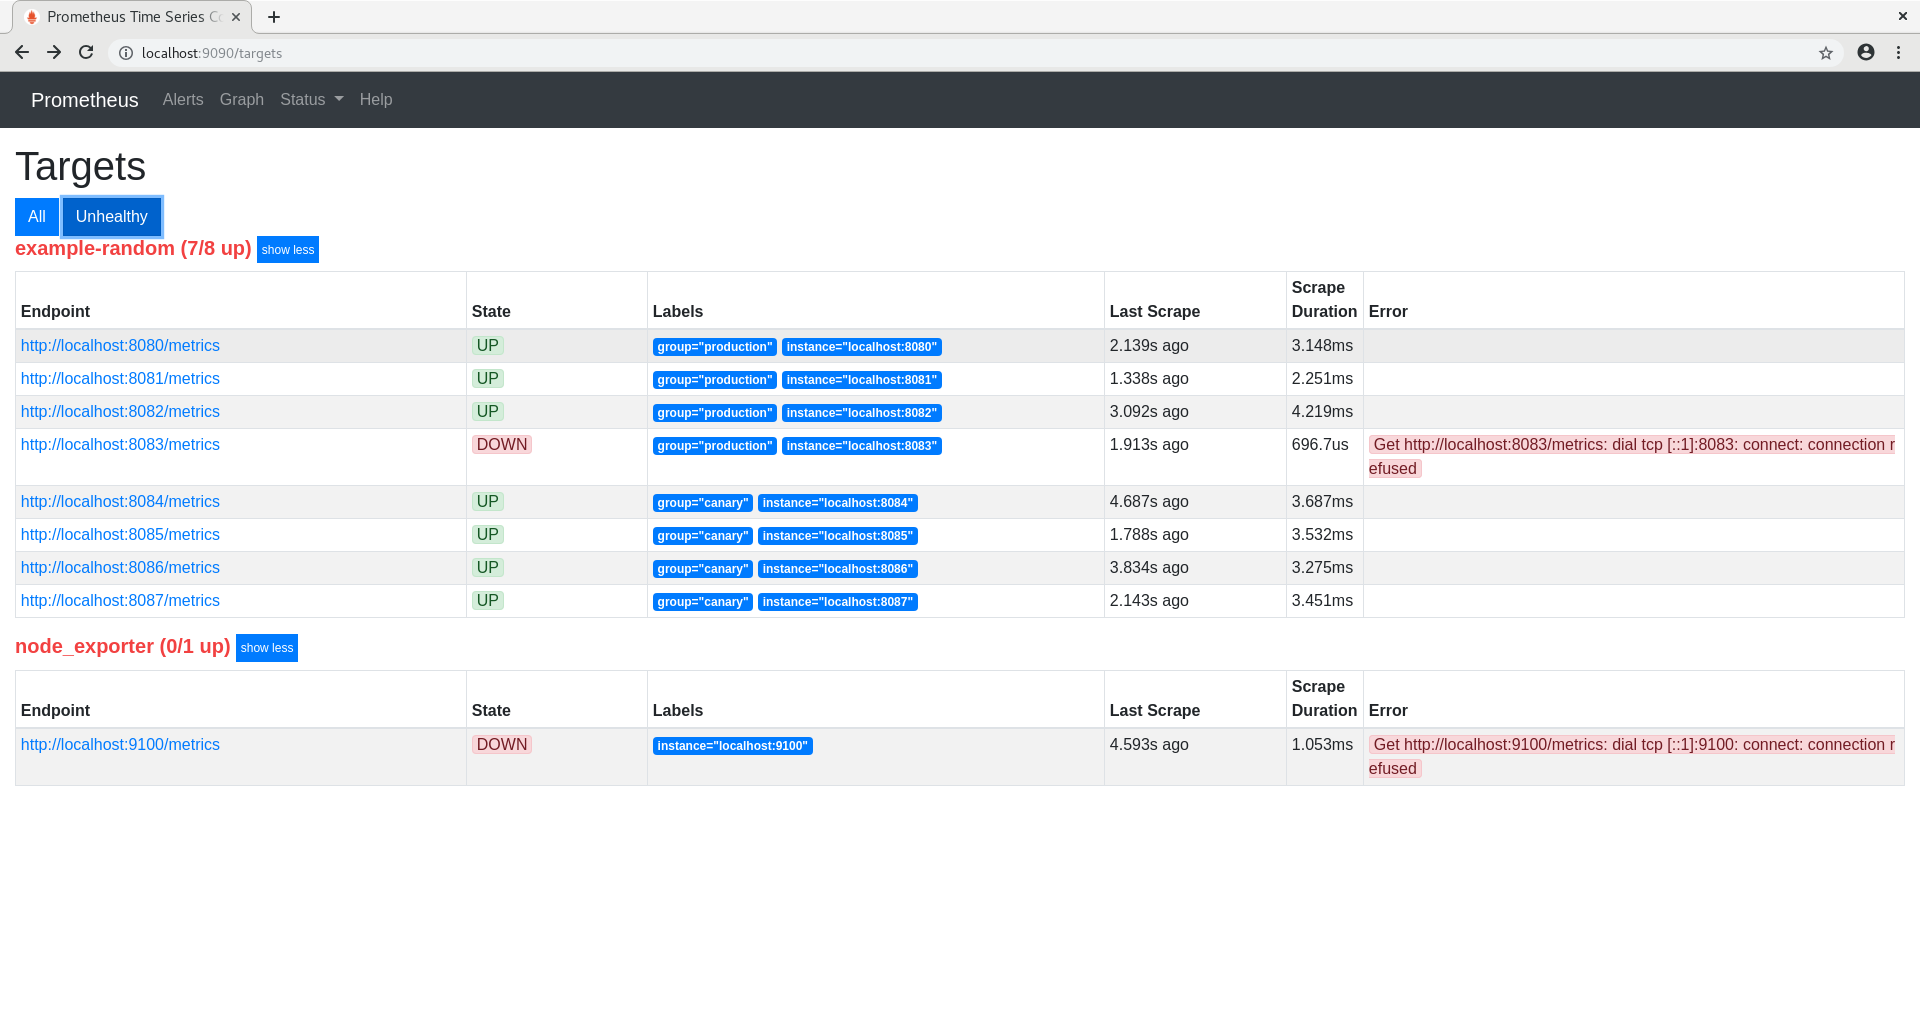Go forward with the browser forward arrow
The image size is (1920, 1018).
[54, 52]
